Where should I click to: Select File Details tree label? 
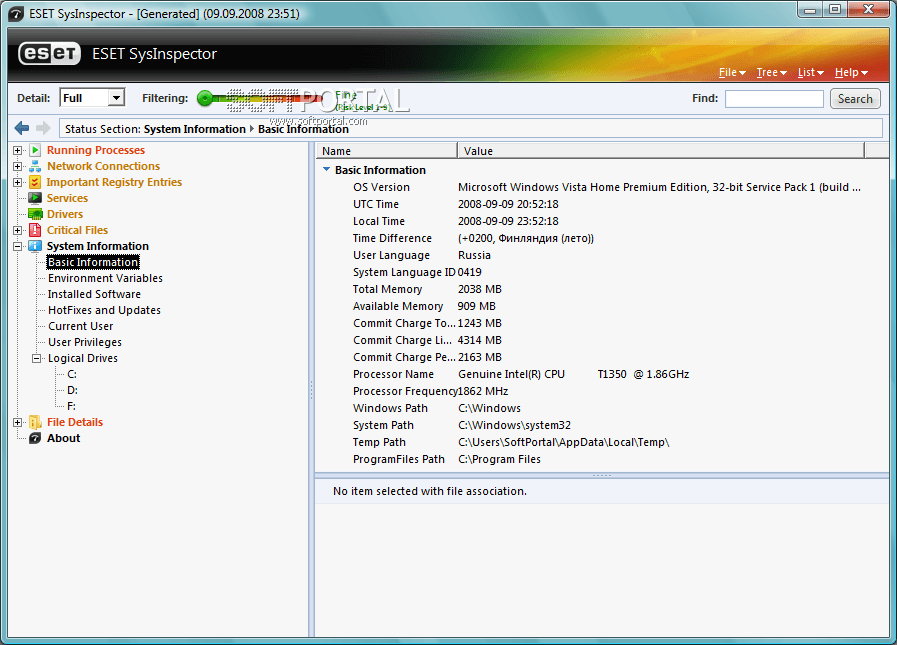click(x=75, y=422)
